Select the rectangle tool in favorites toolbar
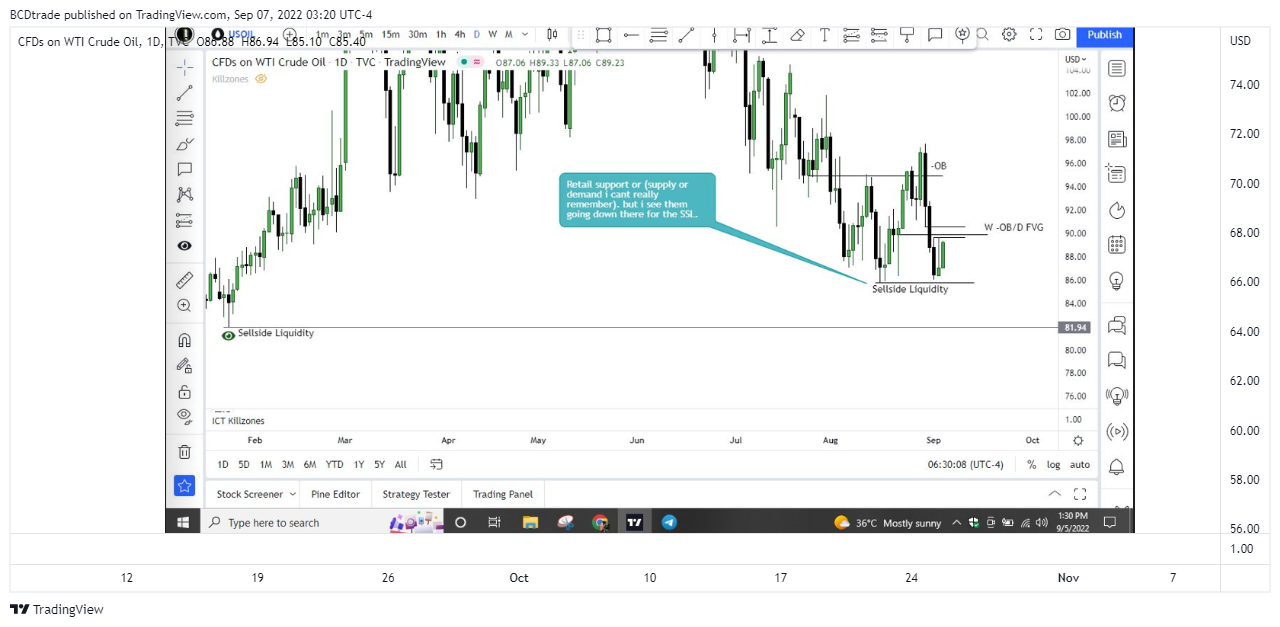The image size is (1280, 627). click(x=604, y=35)
